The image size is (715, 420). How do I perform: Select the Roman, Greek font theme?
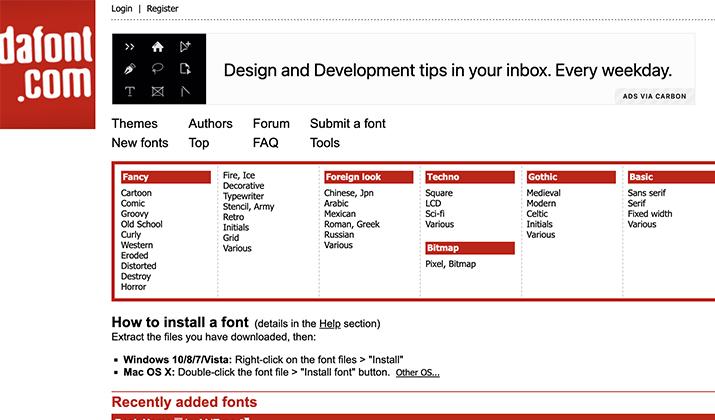352,224
